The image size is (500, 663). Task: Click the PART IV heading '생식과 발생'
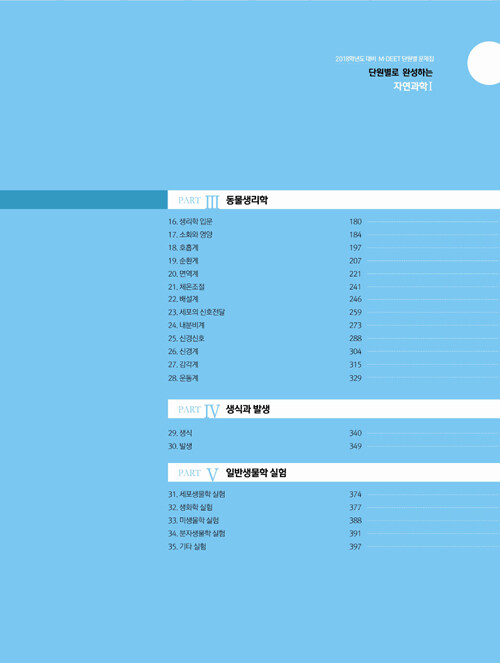[x=248, y=409]
